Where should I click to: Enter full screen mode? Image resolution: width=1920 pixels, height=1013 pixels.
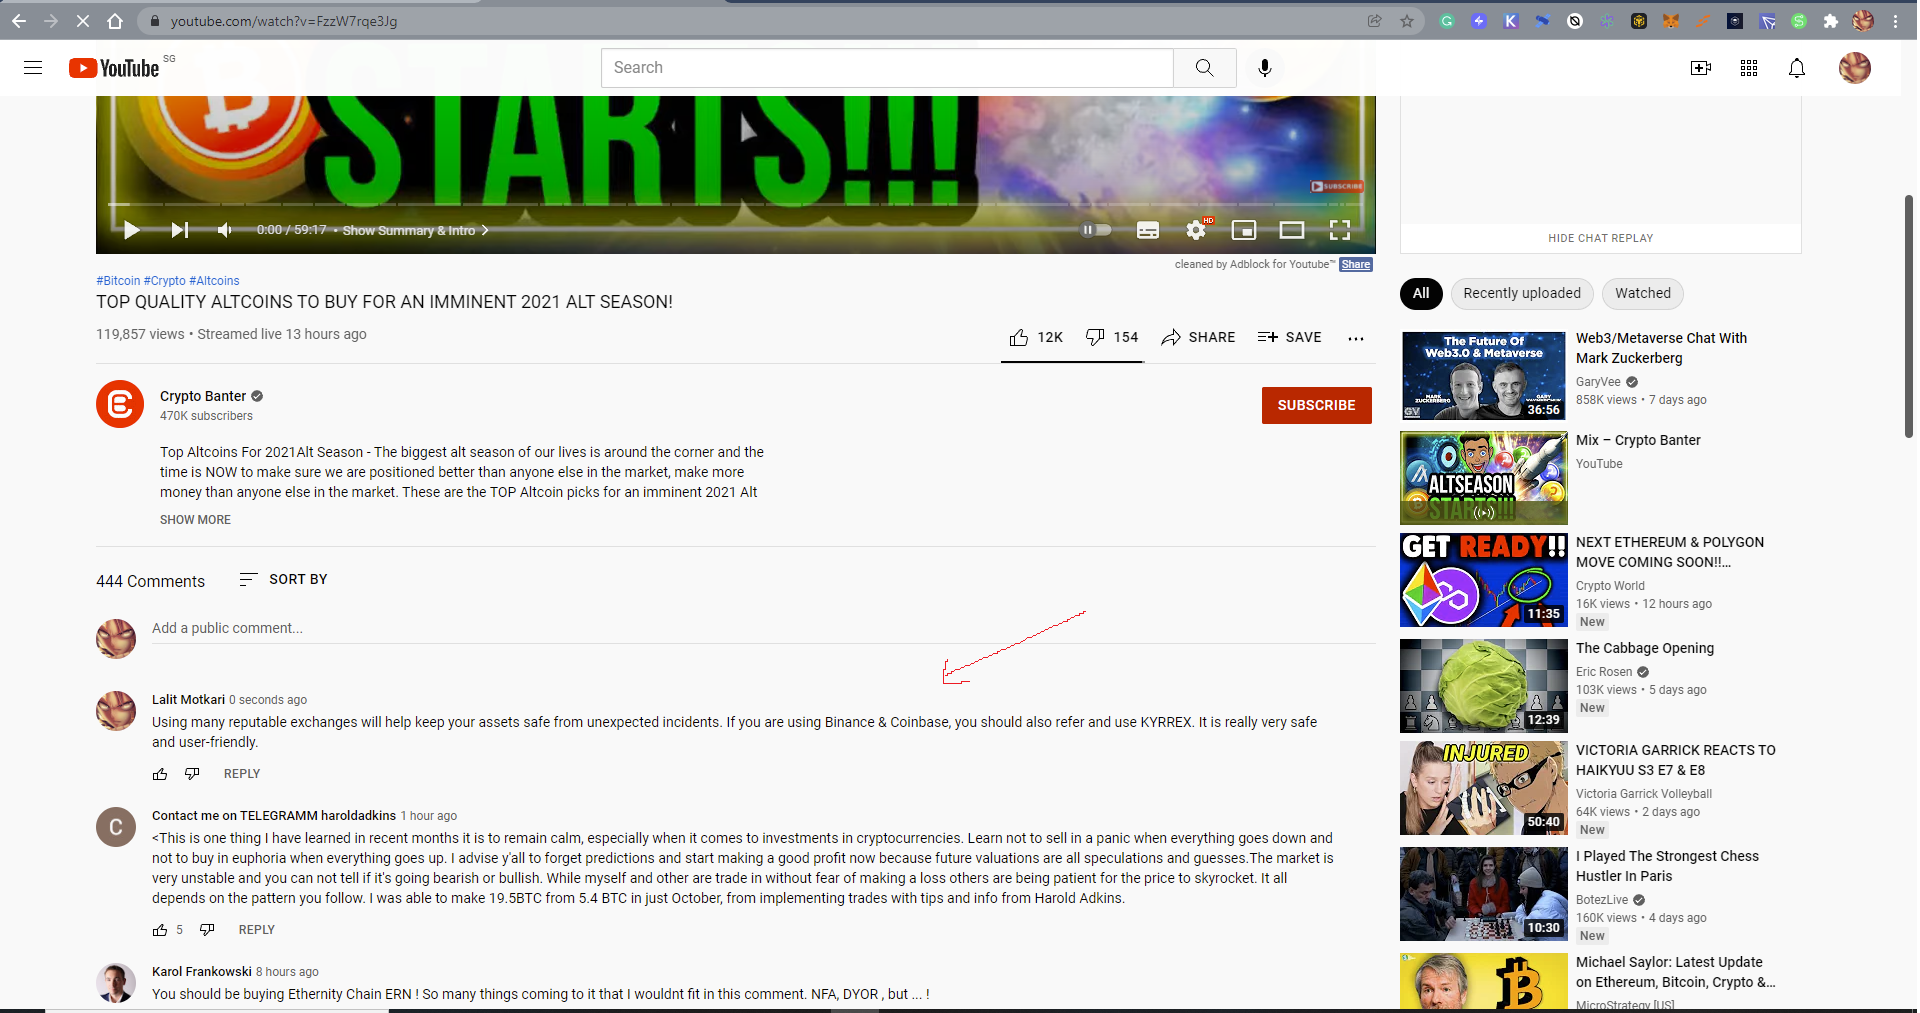[1340, 230]
